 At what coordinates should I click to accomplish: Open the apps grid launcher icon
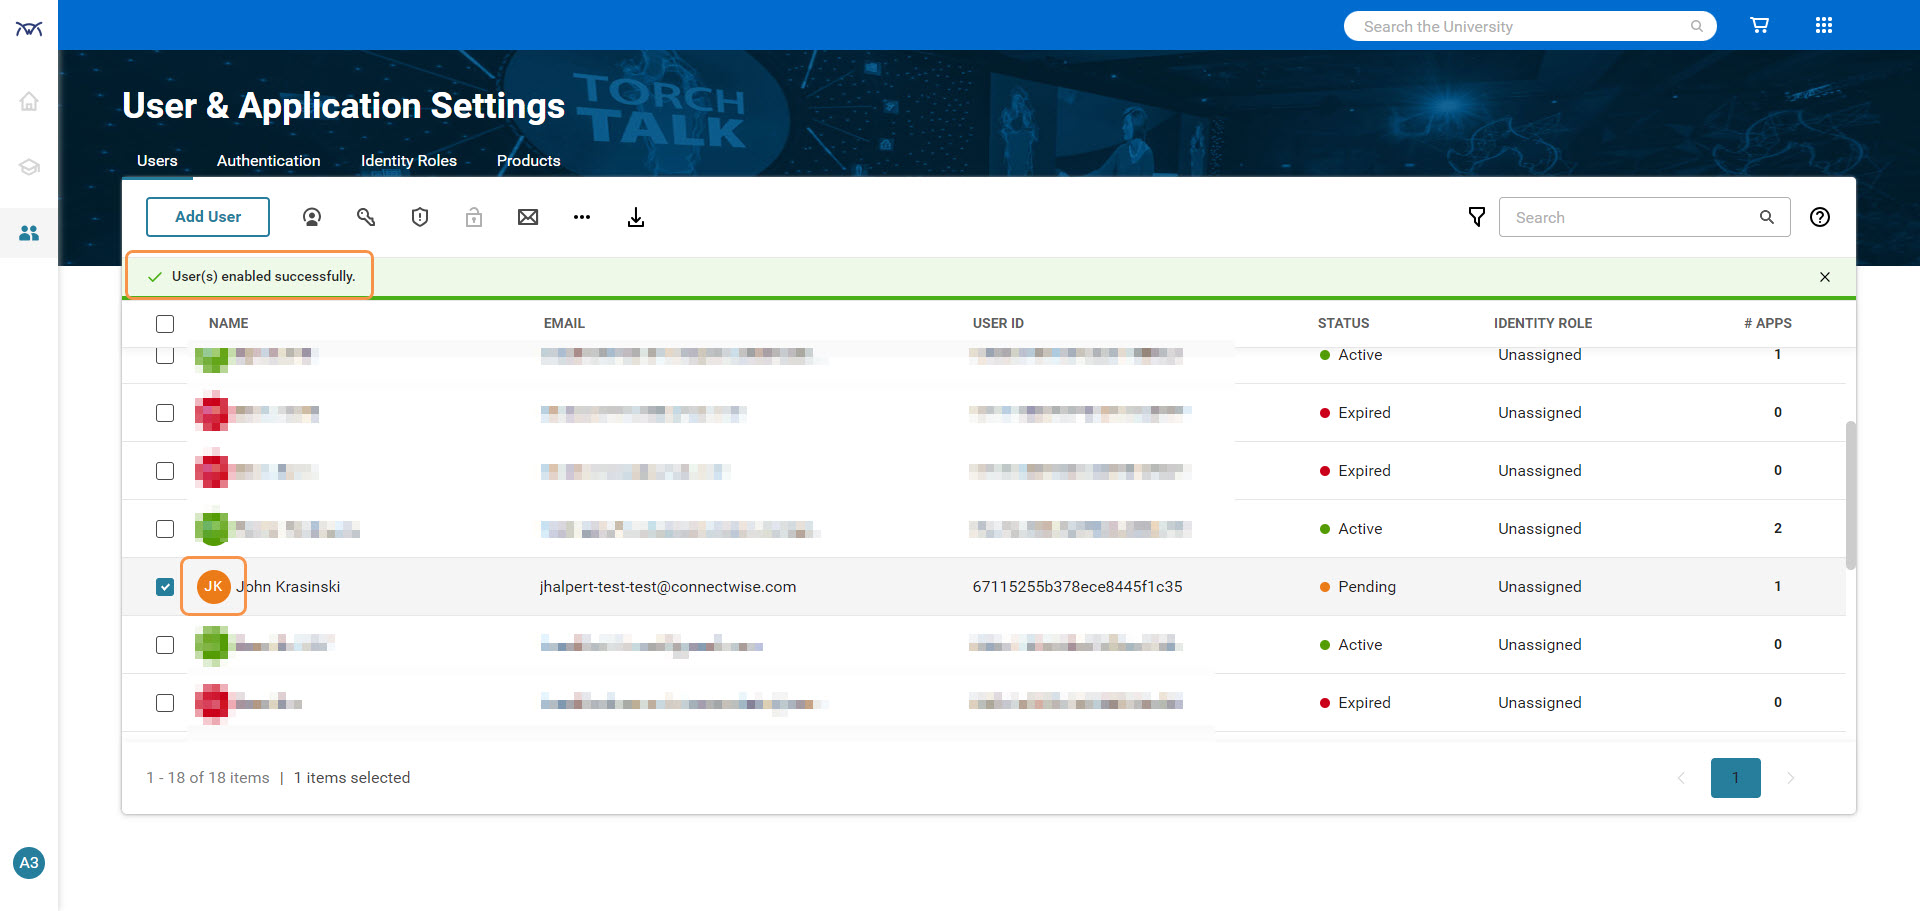1824,26
